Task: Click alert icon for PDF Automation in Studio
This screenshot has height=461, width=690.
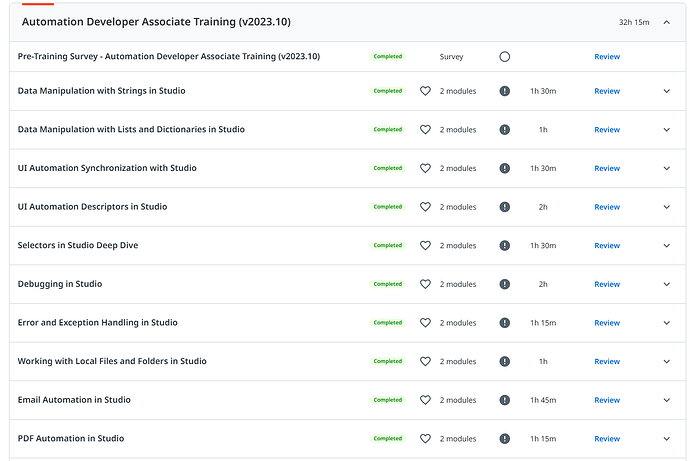Action: [505, 439]
